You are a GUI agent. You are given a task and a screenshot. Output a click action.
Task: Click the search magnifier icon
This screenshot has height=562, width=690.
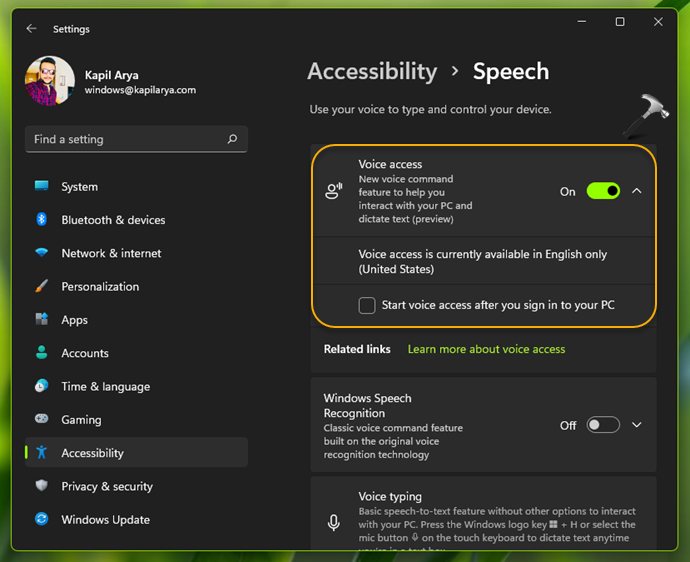232,139
